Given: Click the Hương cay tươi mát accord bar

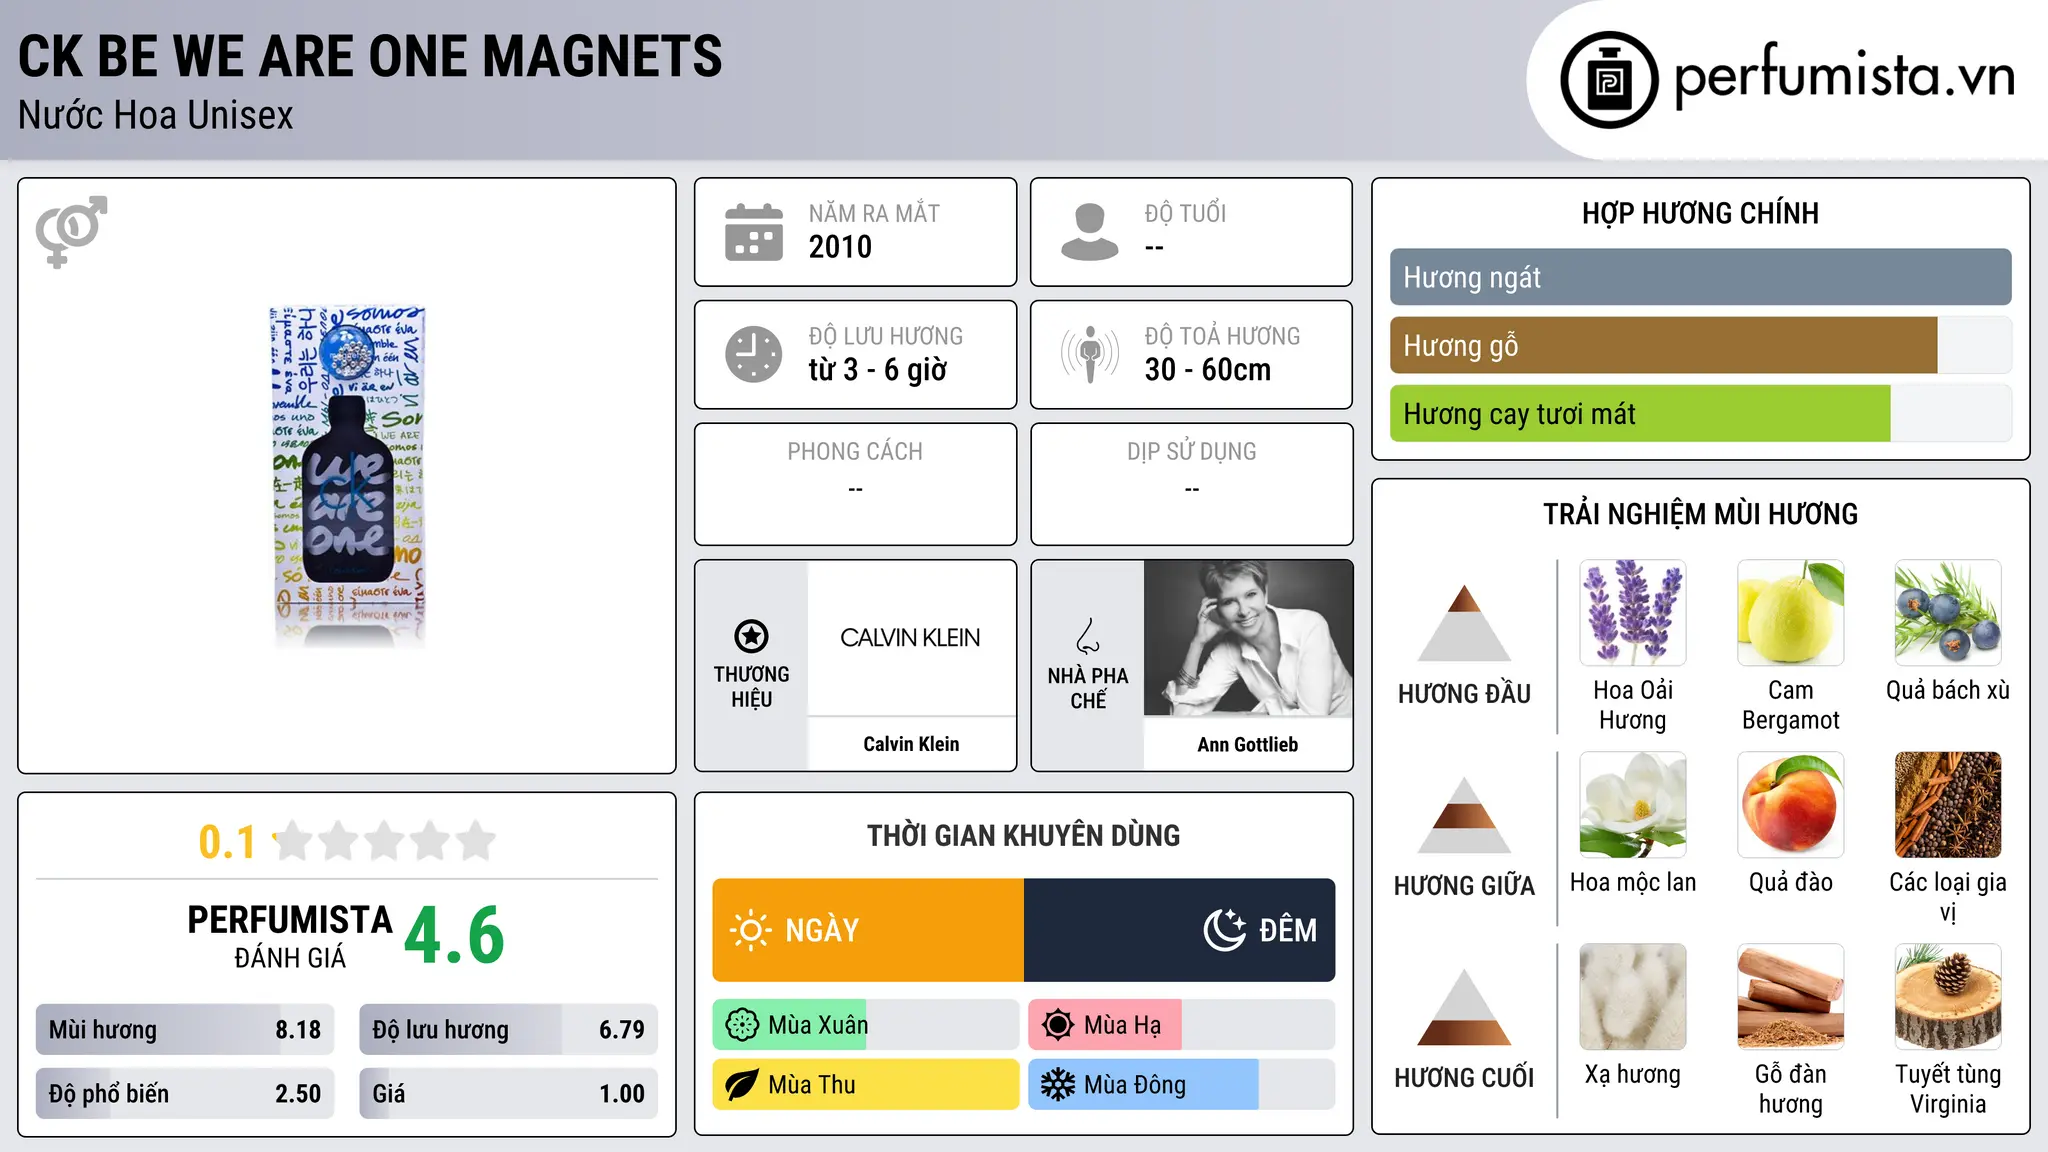Looking at the screenshot, I should click(1700, 413).
